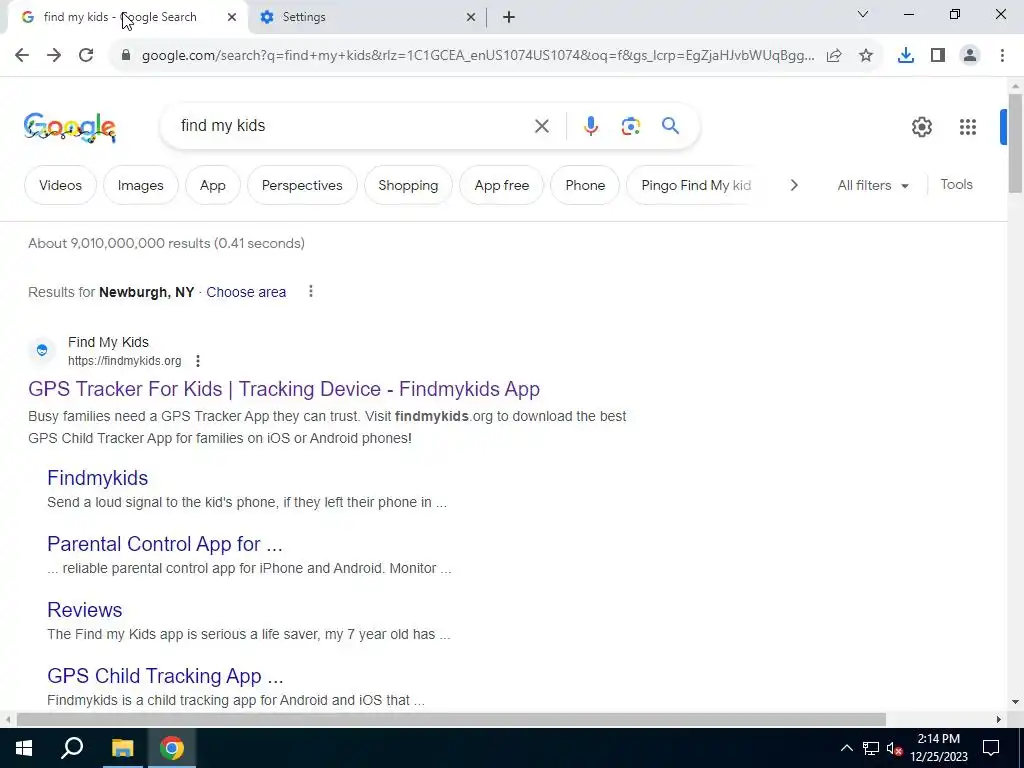Select the Phone filter chip

tap(585, 185)
